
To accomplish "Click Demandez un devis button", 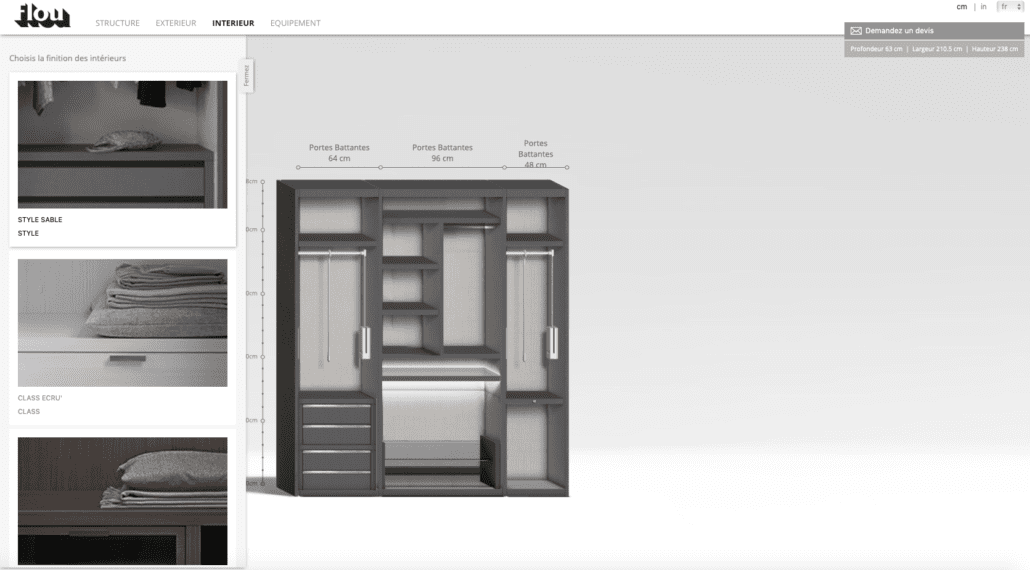I will pos(933,31).
